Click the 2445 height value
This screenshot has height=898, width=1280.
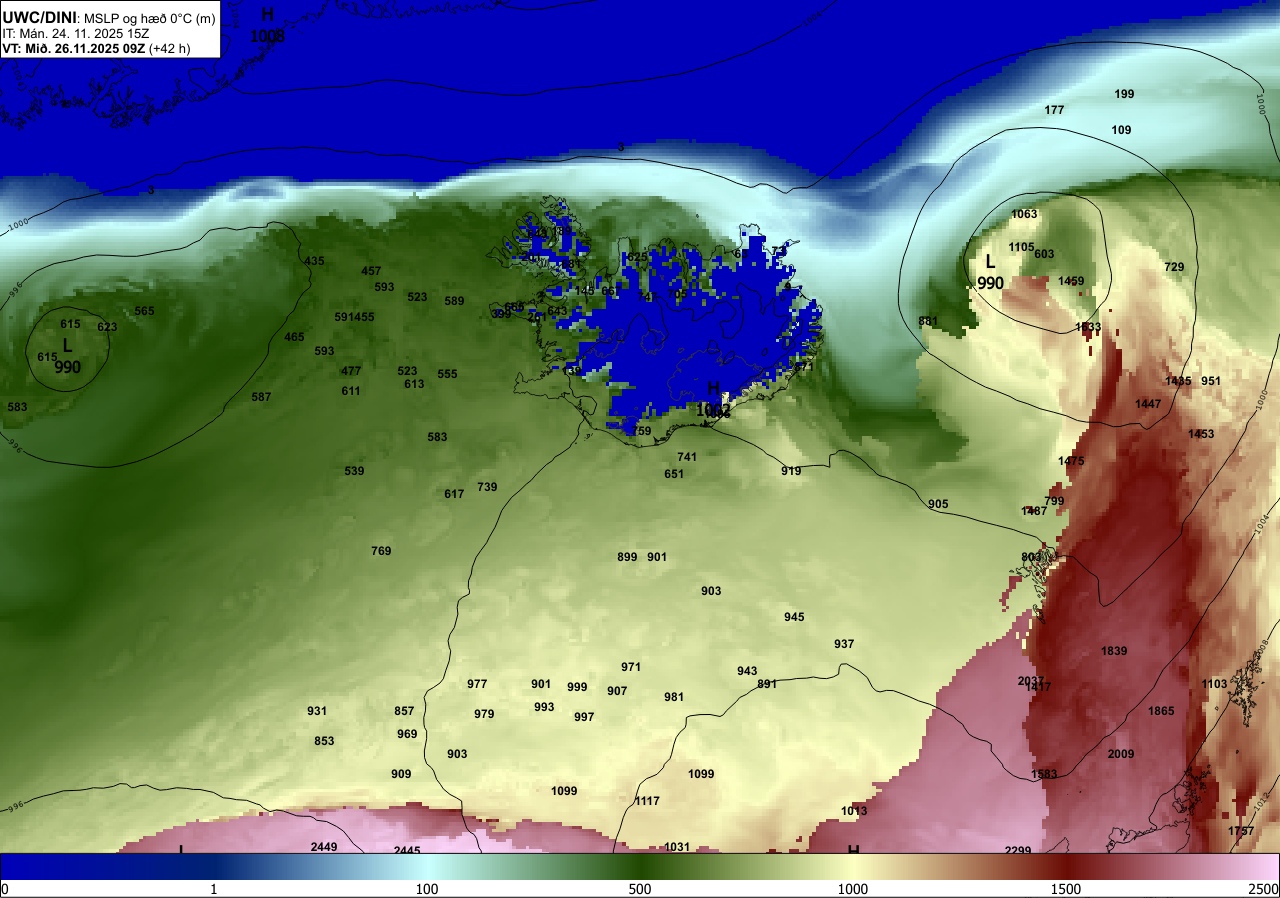(407, 851)
